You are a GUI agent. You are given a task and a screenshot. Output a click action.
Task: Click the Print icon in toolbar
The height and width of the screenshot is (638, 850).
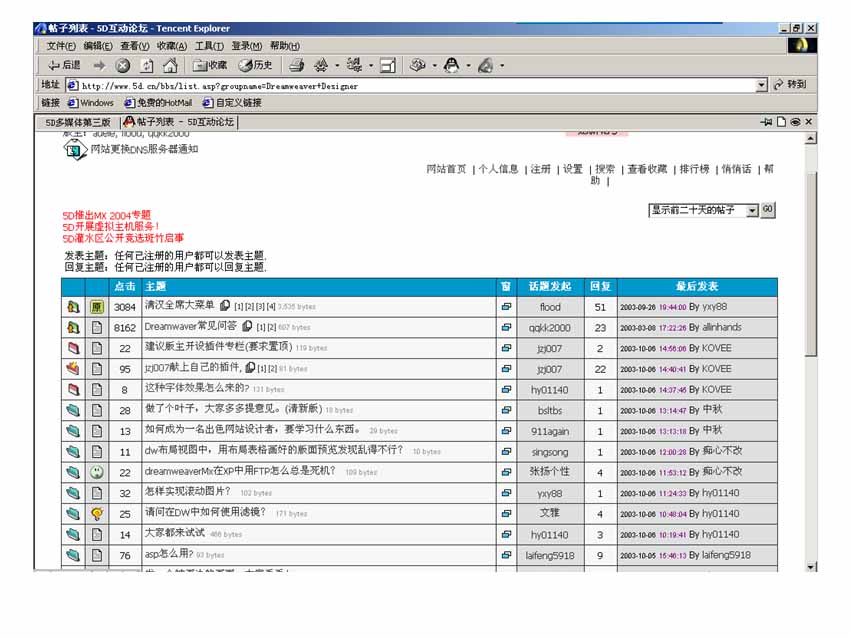[297, 66]
